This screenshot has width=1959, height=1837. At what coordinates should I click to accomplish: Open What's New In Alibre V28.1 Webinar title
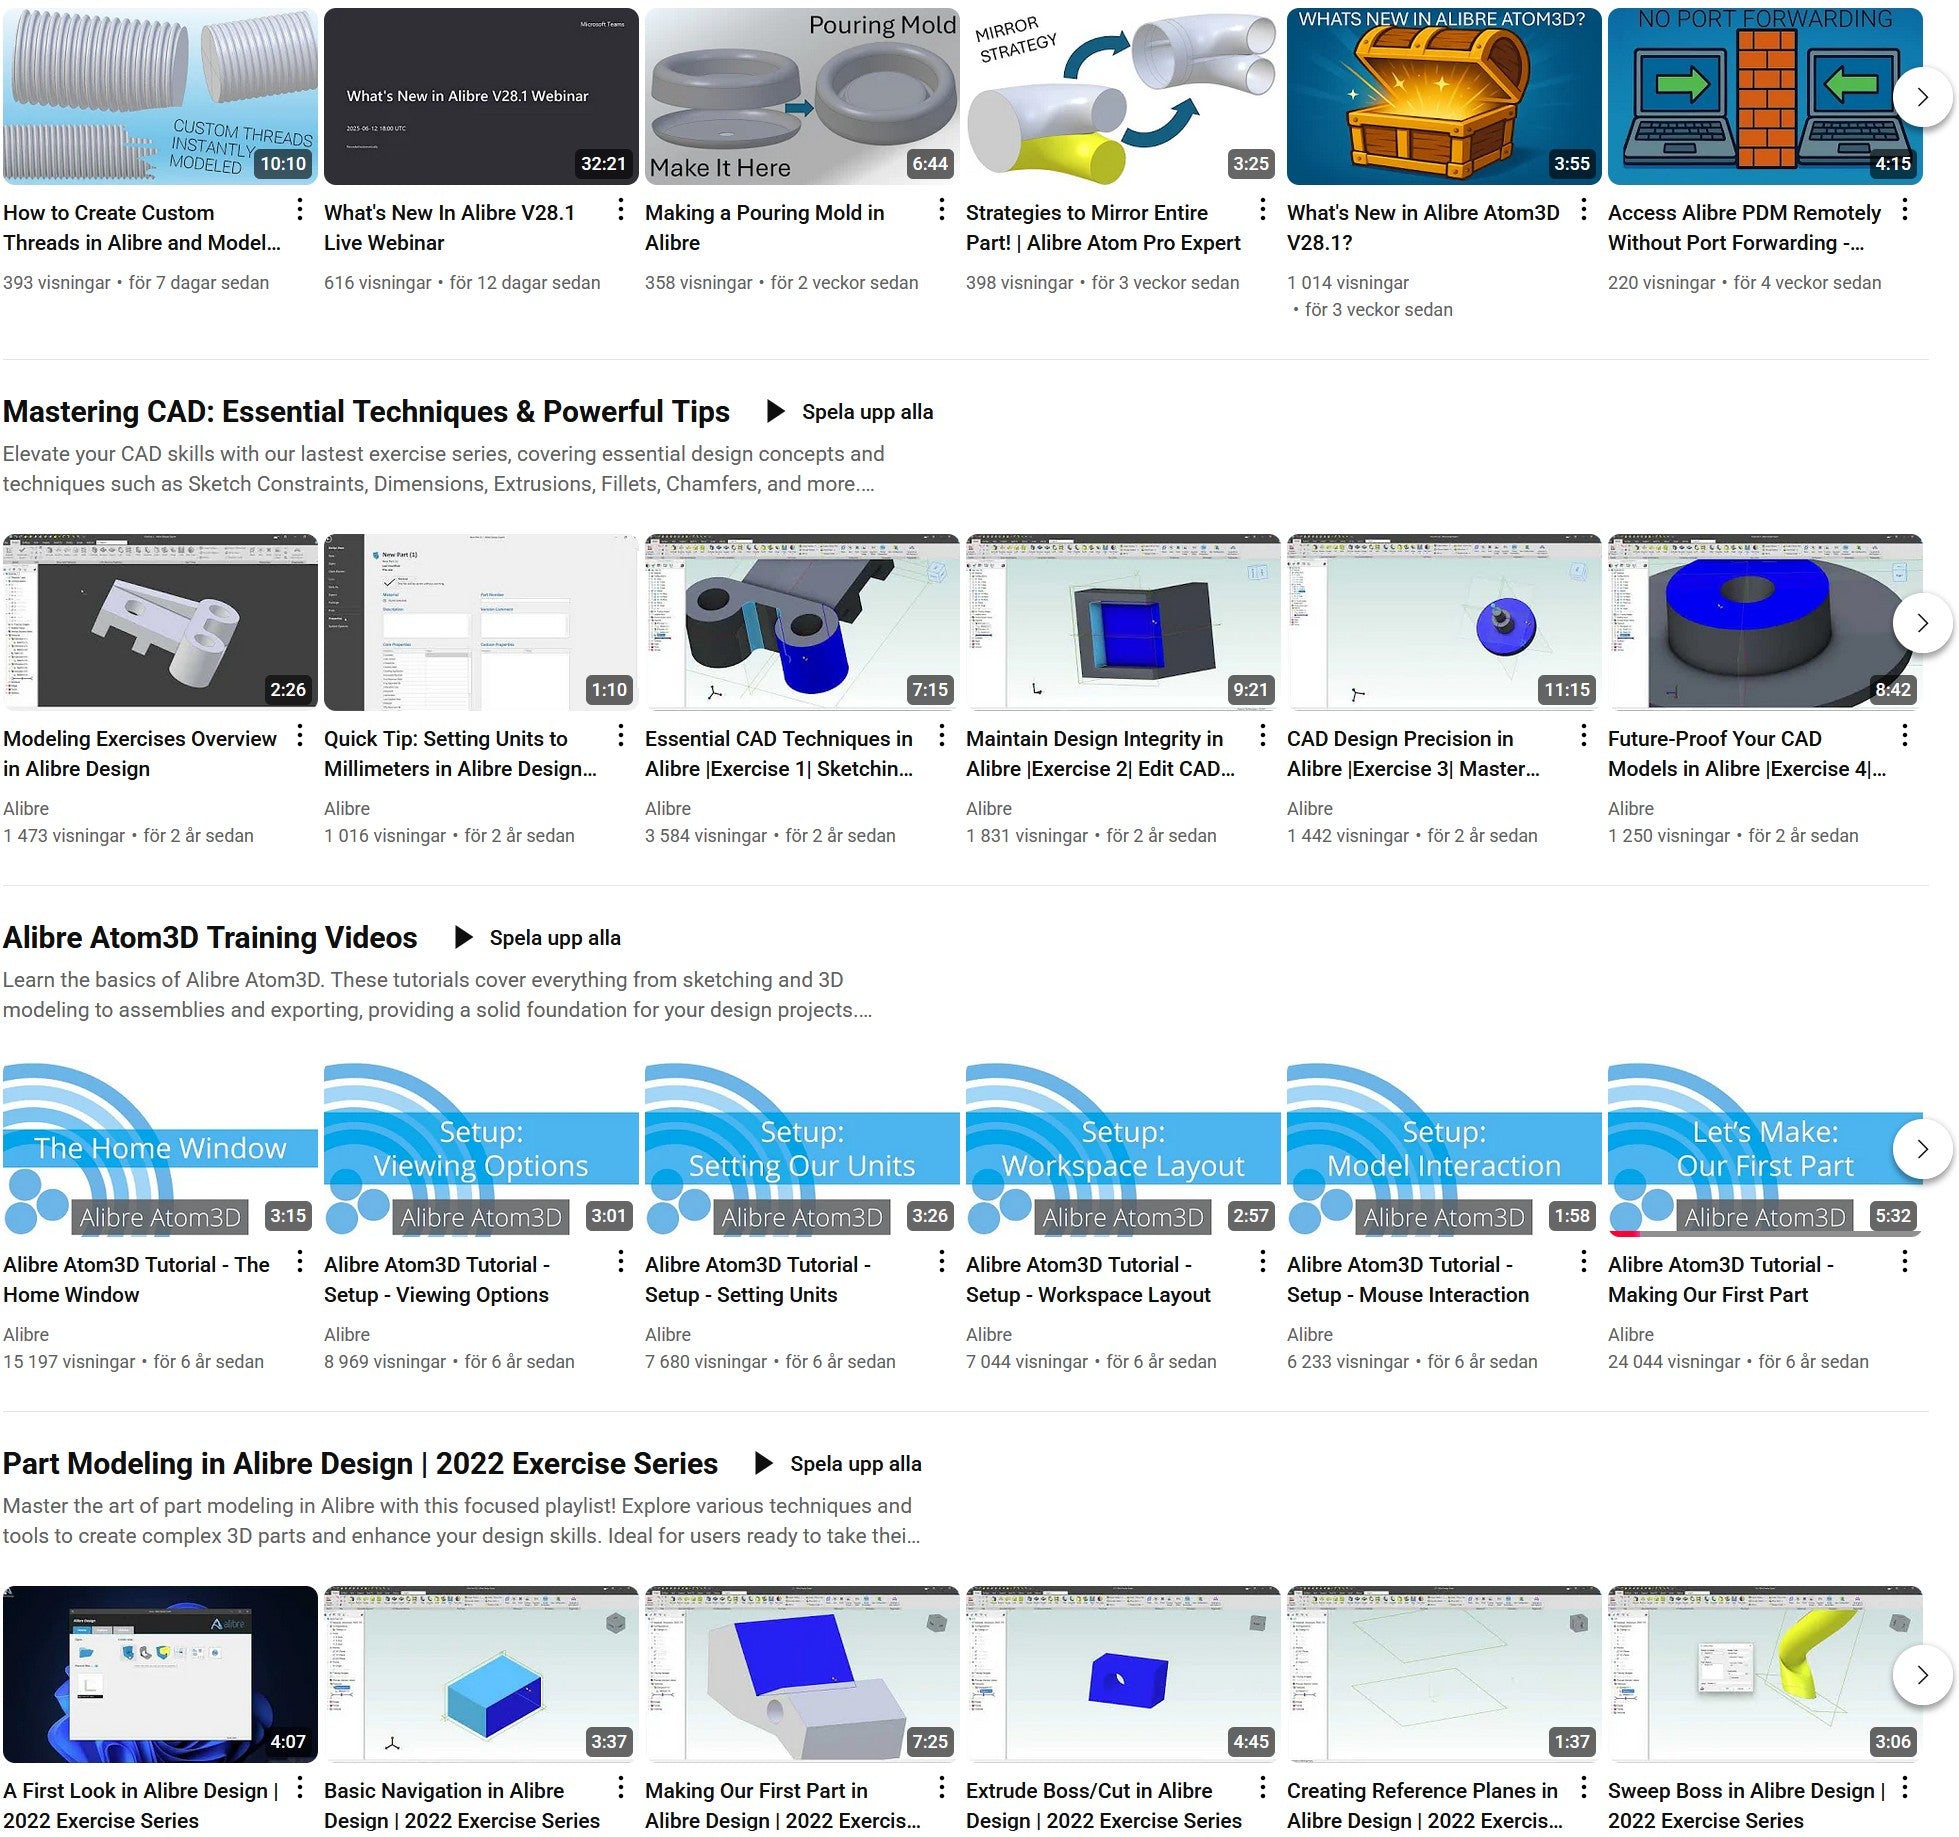point(449,227)
